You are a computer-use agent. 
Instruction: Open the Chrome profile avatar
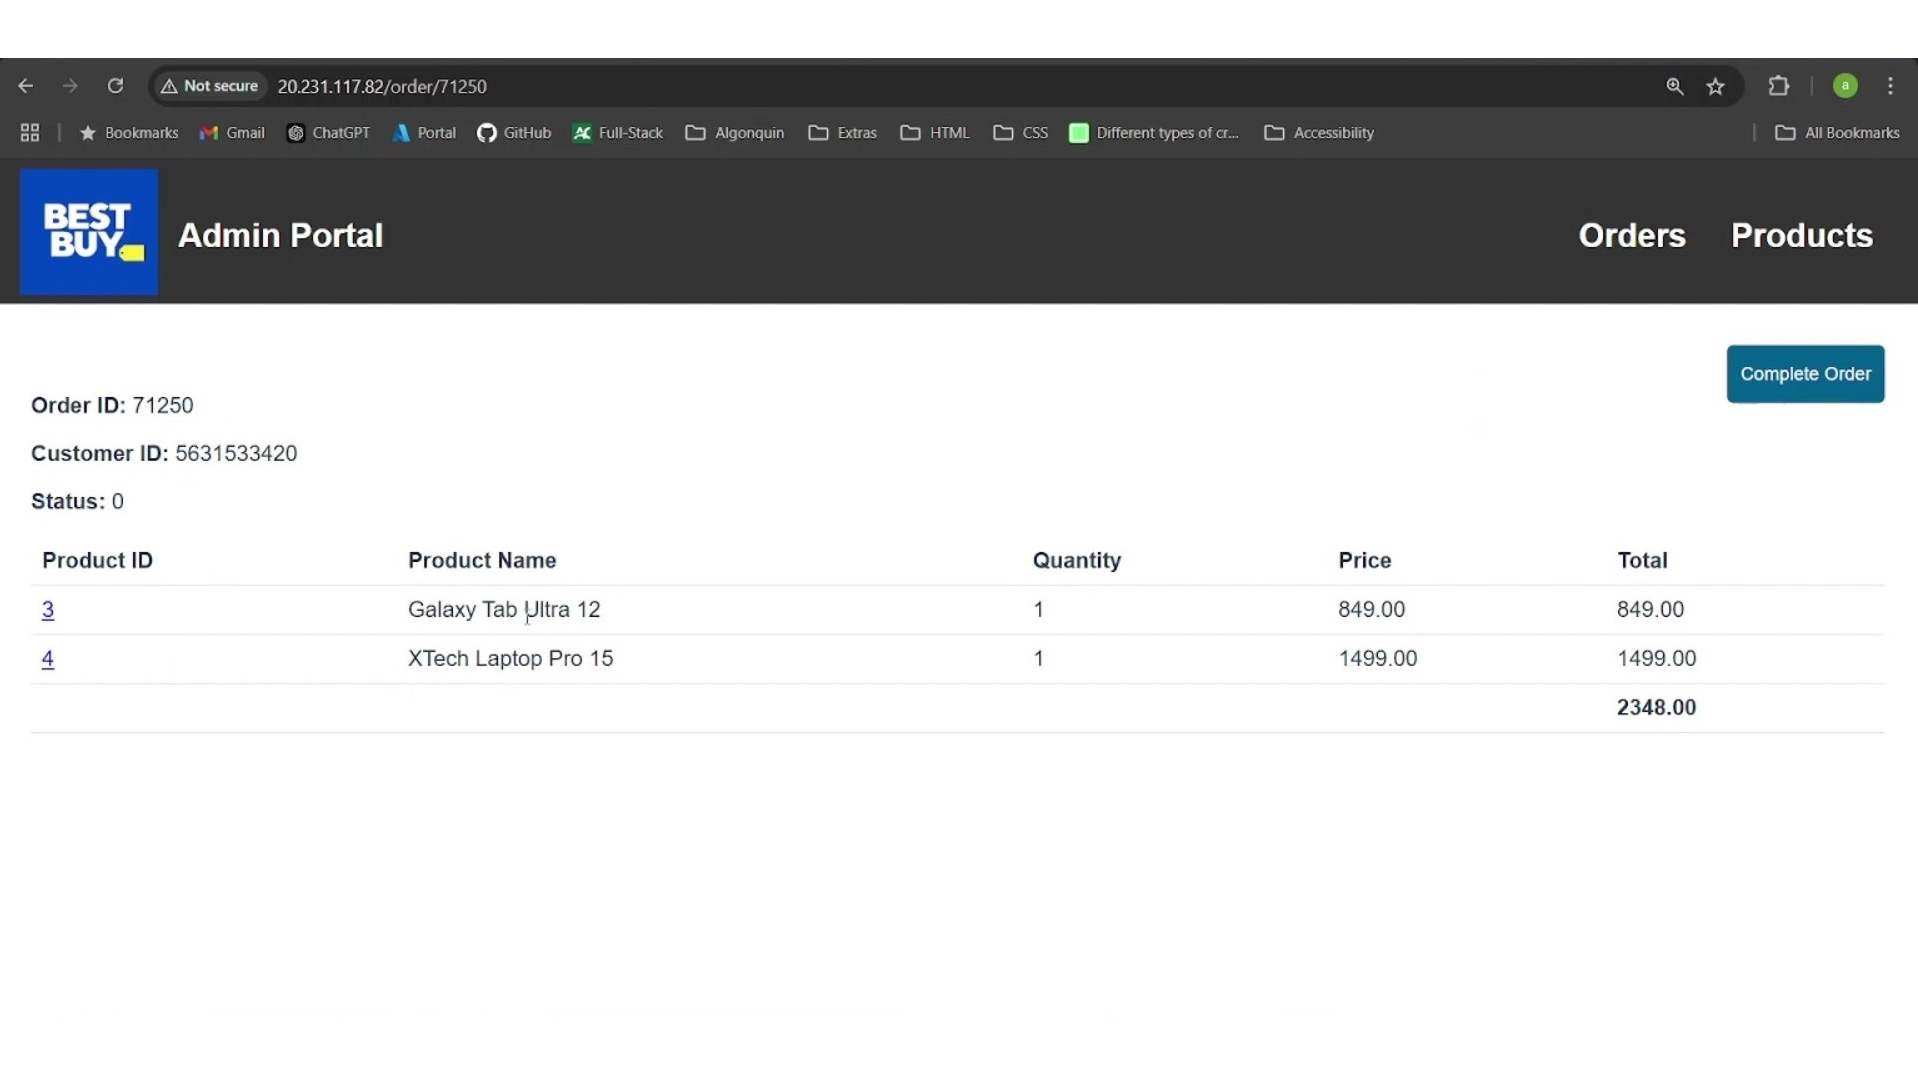tap(1845, 87)
